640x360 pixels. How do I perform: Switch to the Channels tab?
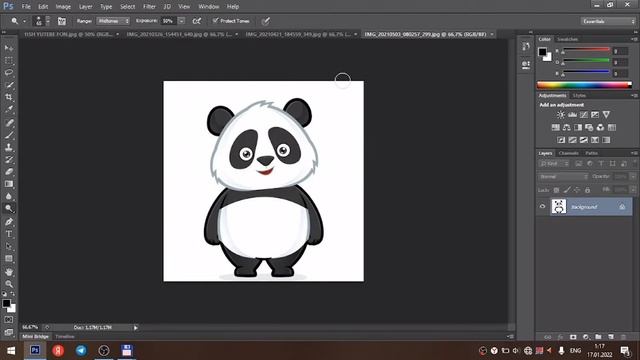(x=568, y=153)
